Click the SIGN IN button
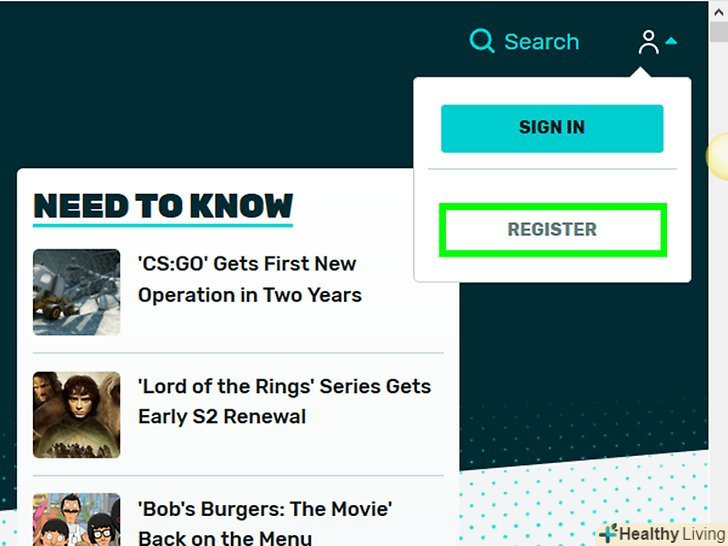This screenshot has width=728, height=546. click(x=552, y=128)
